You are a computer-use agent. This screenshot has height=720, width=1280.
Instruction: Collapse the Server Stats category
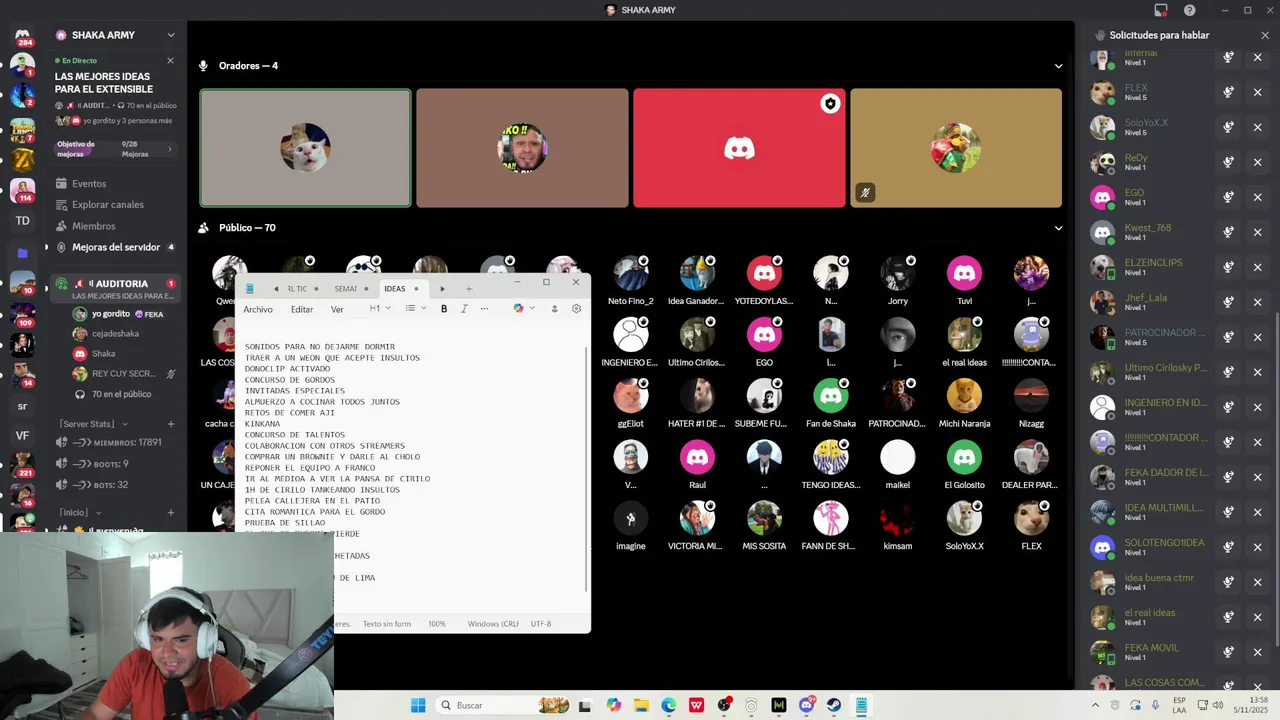(x=93, y=424)
